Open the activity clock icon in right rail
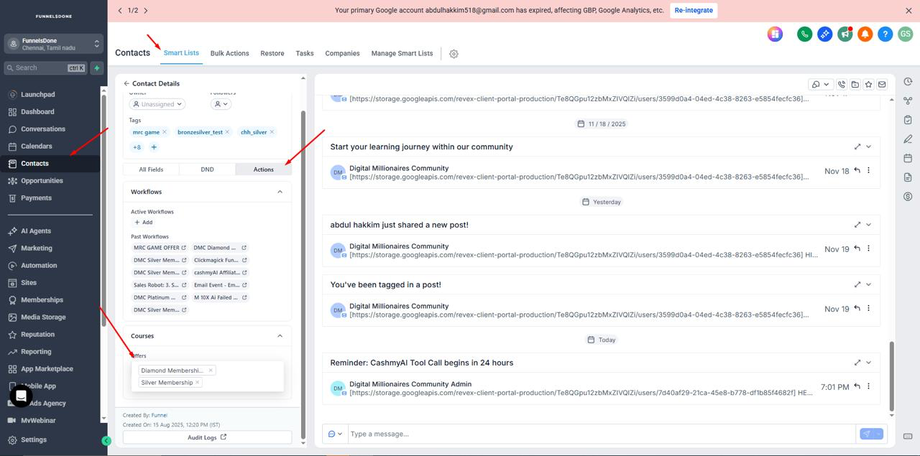This screenshot has width=920, height=456. 908,82
